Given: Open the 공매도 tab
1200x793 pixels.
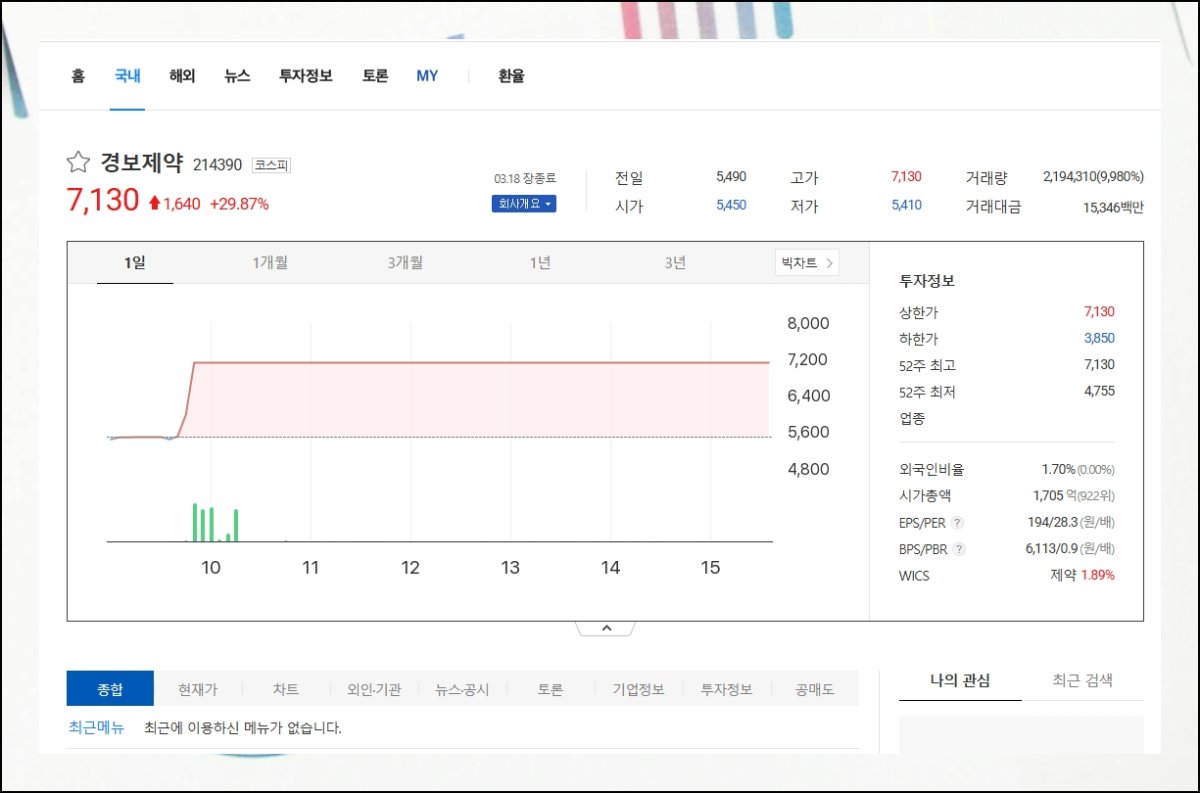Looking at the screenshot, I should 814,689.
